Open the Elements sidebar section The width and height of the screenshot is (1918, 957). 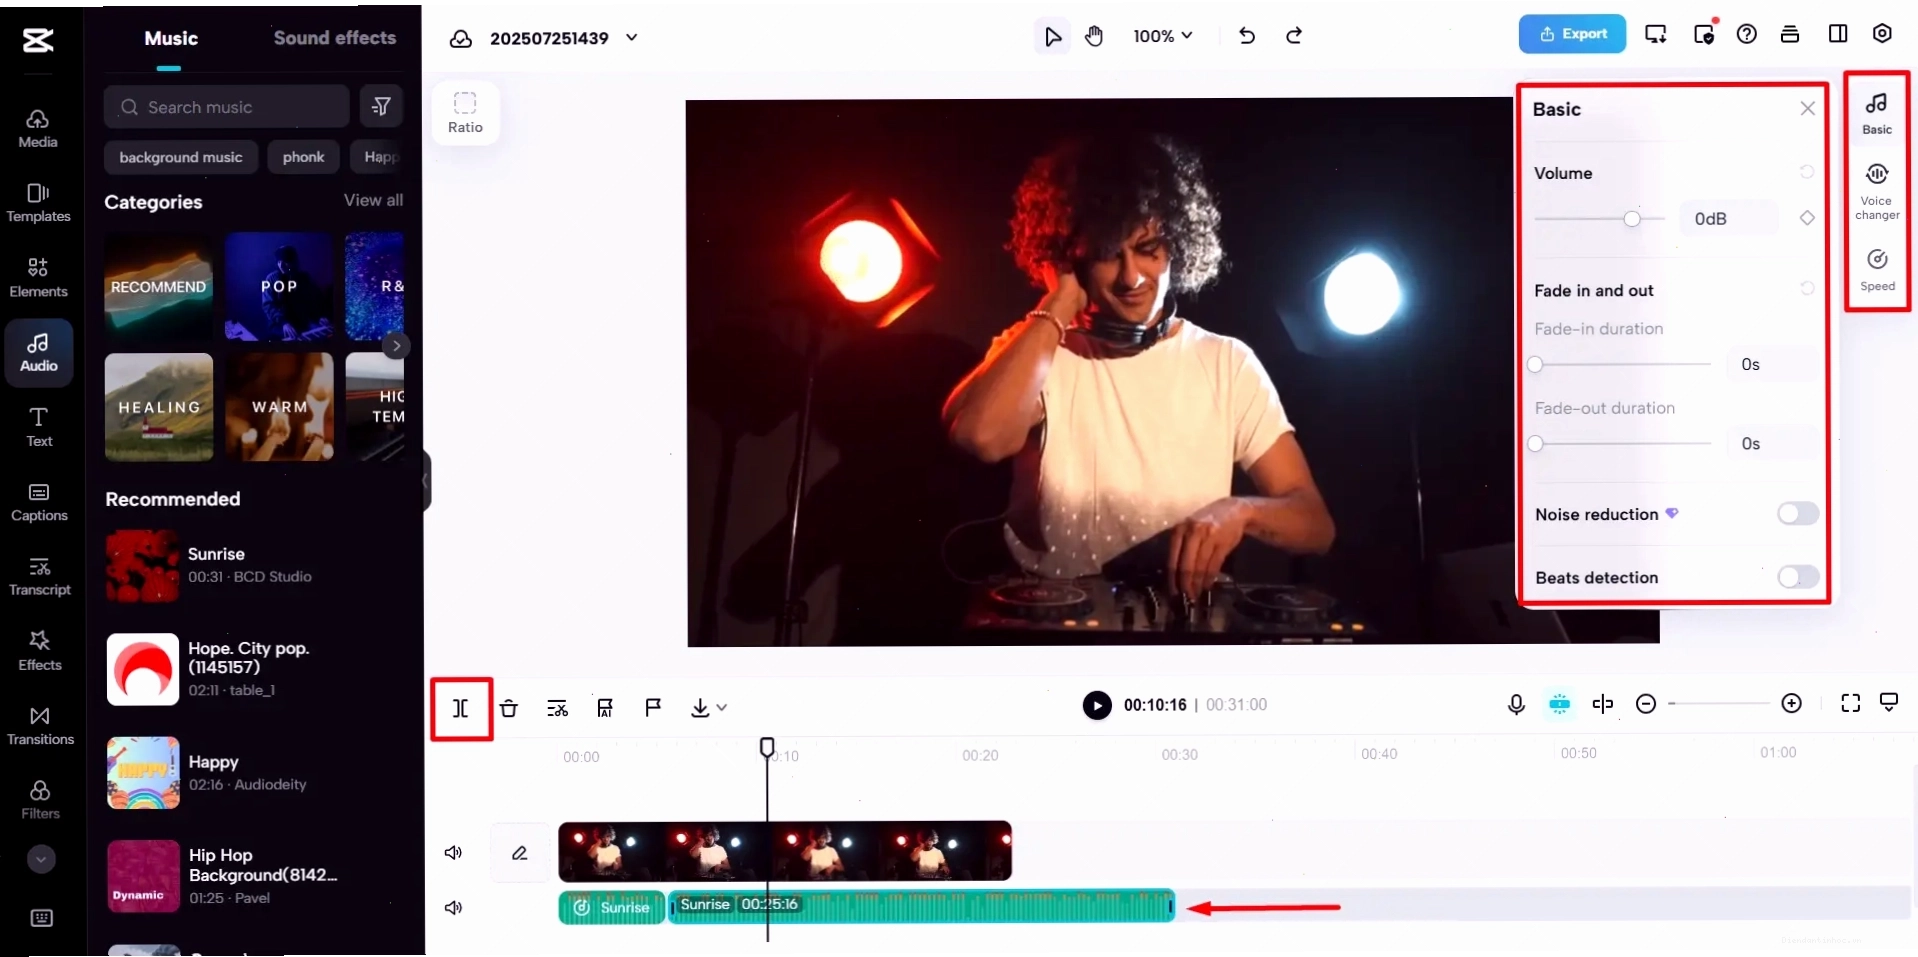[x=38, y=277]
